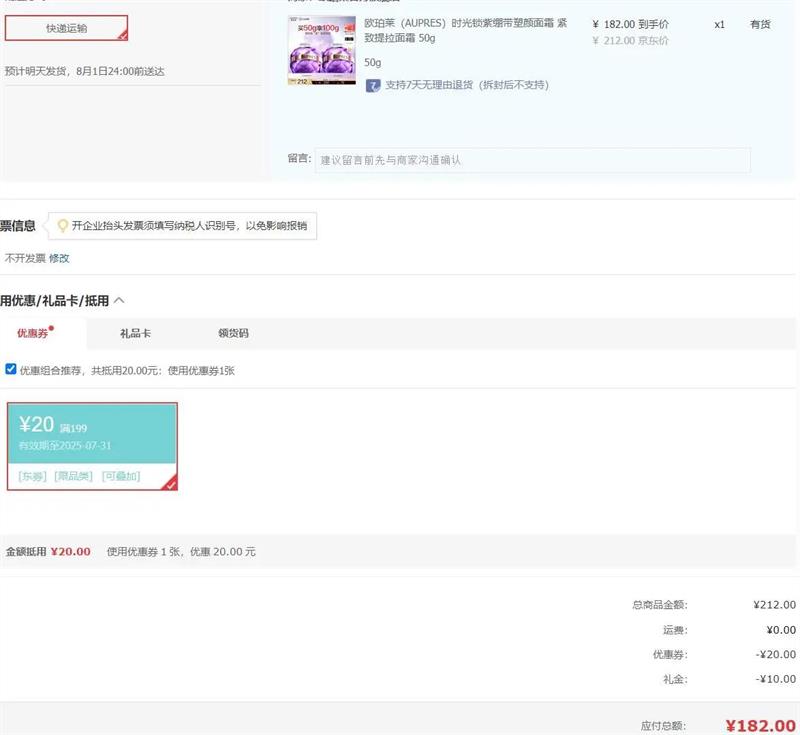Collapse the 使用优惠/礼品卡/抵用 section chevron
The width and height of the screenshot is (800, 735).
click(x=120, y=300)
